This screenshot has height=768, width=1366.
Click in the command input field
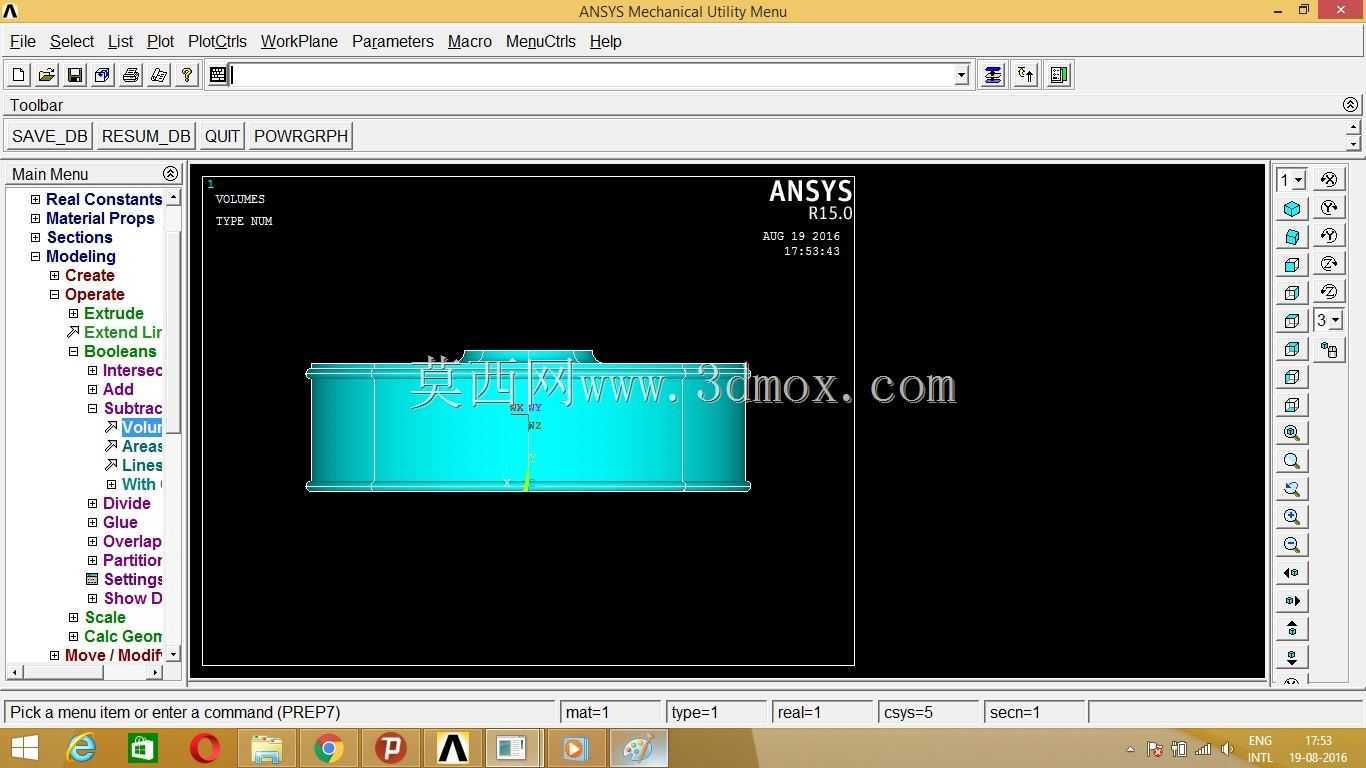pos(592,75)
